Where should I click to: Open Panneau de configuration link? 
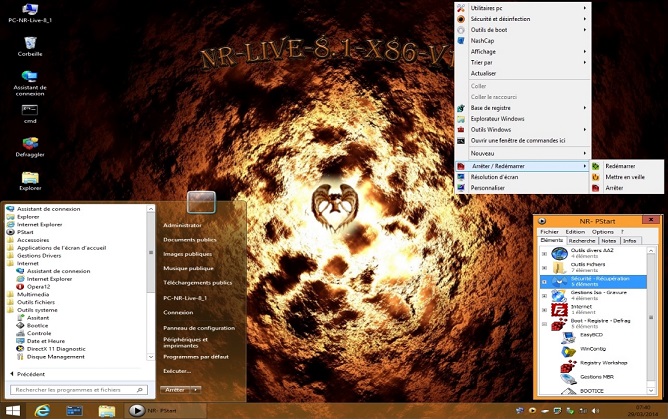[199, 328]
